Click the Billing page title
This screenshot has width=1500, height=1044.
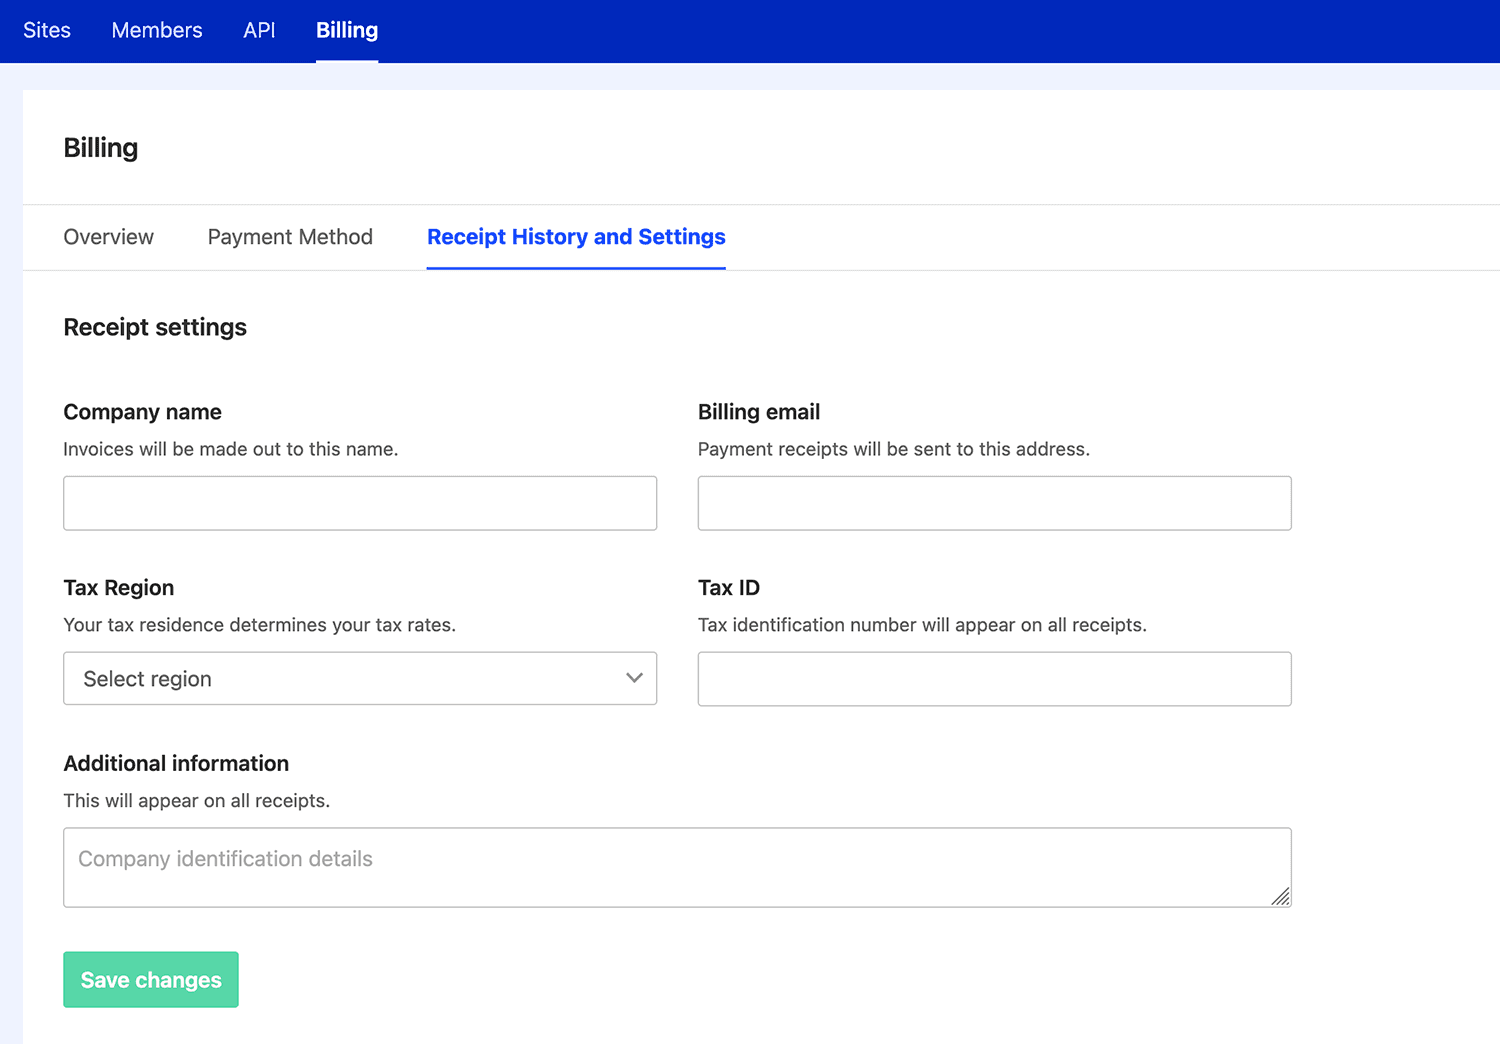(x=100, y=147)
